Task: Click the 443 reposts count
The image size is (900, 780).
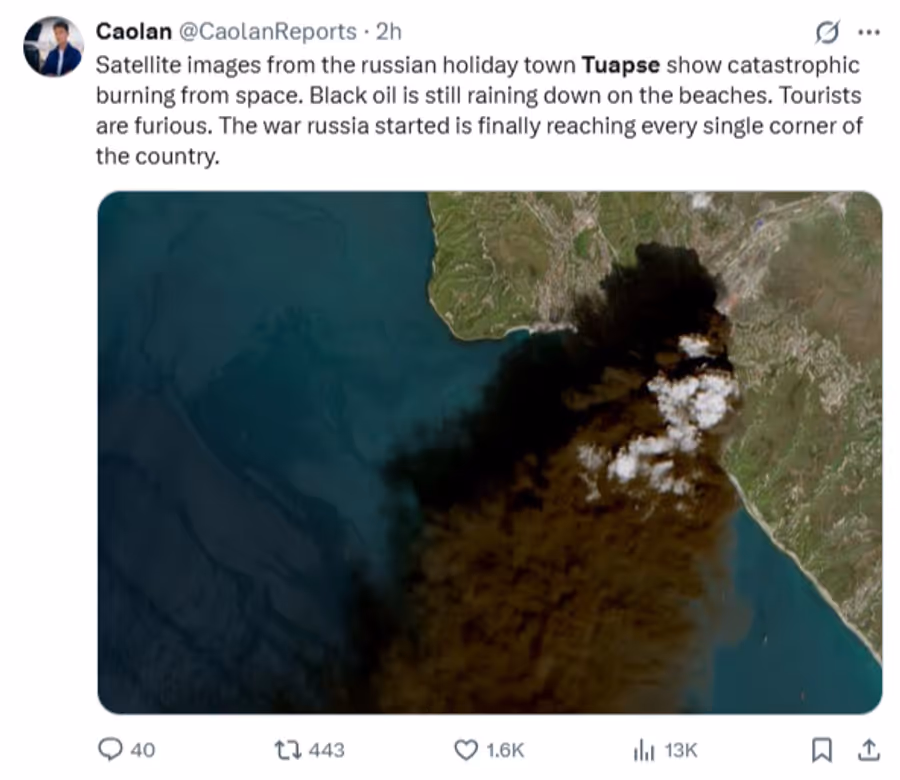Action: [x=326, y=749]
